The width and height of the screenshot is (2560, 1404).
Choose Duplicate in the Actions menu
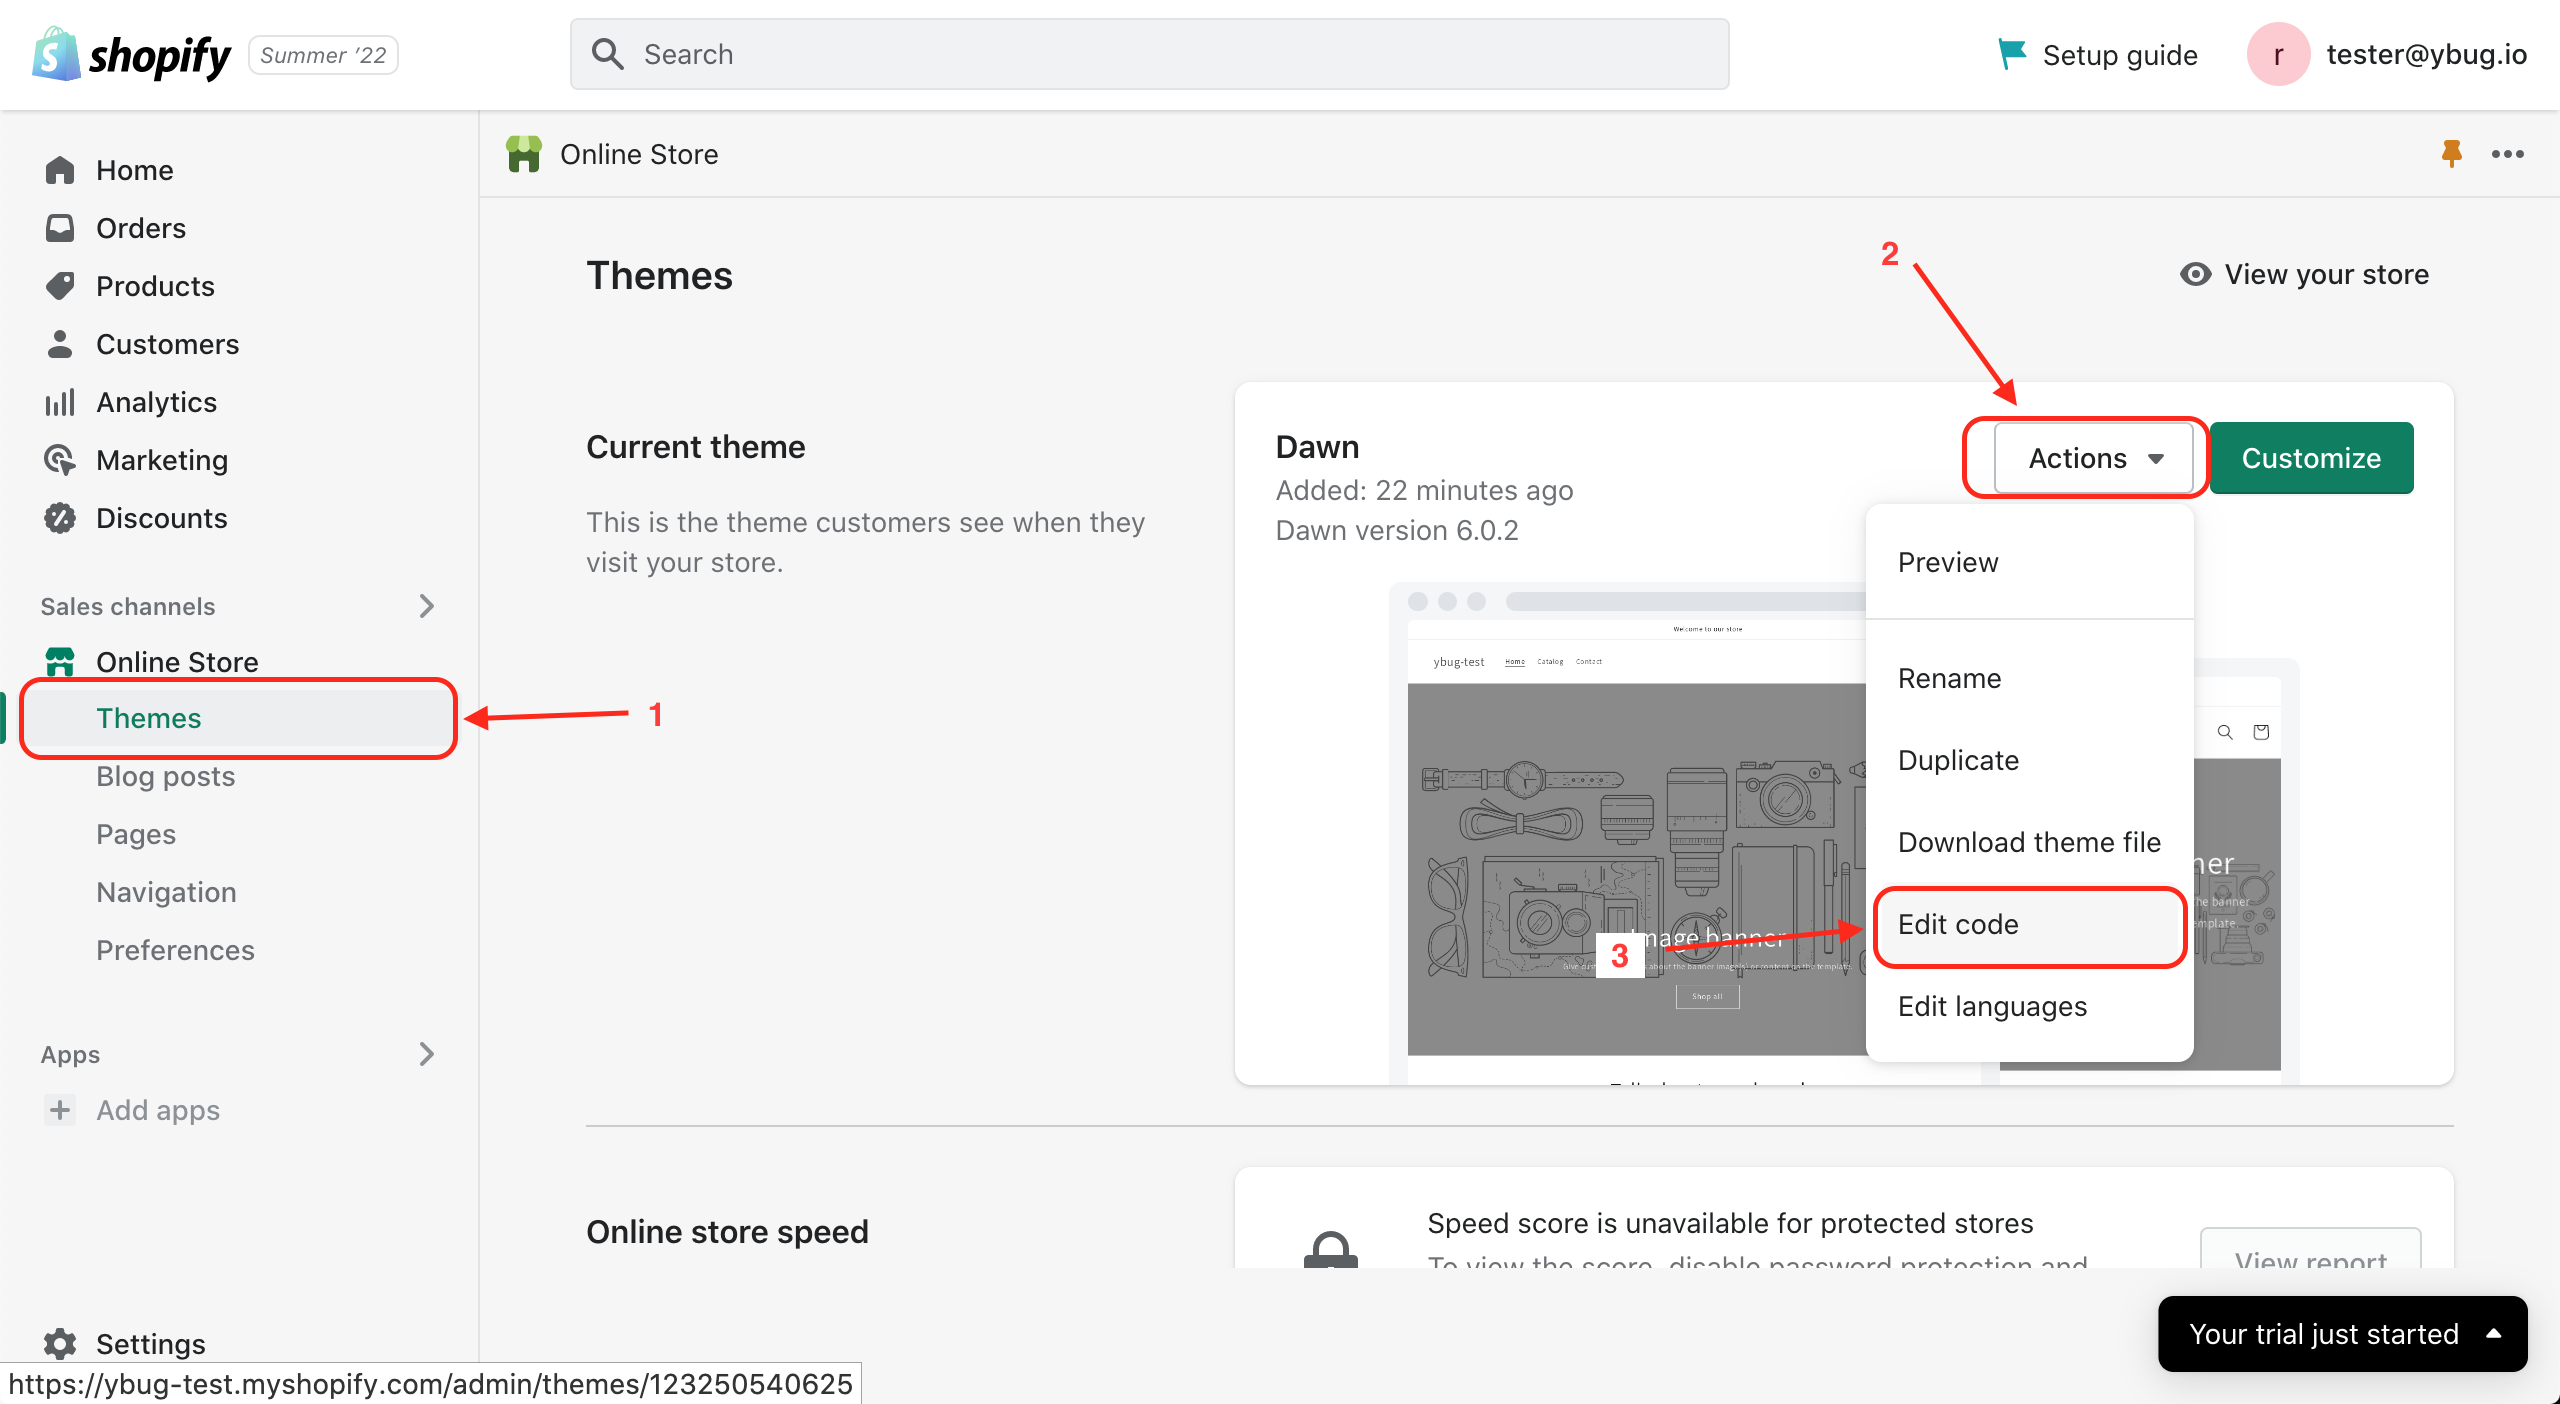[2029, 760]
